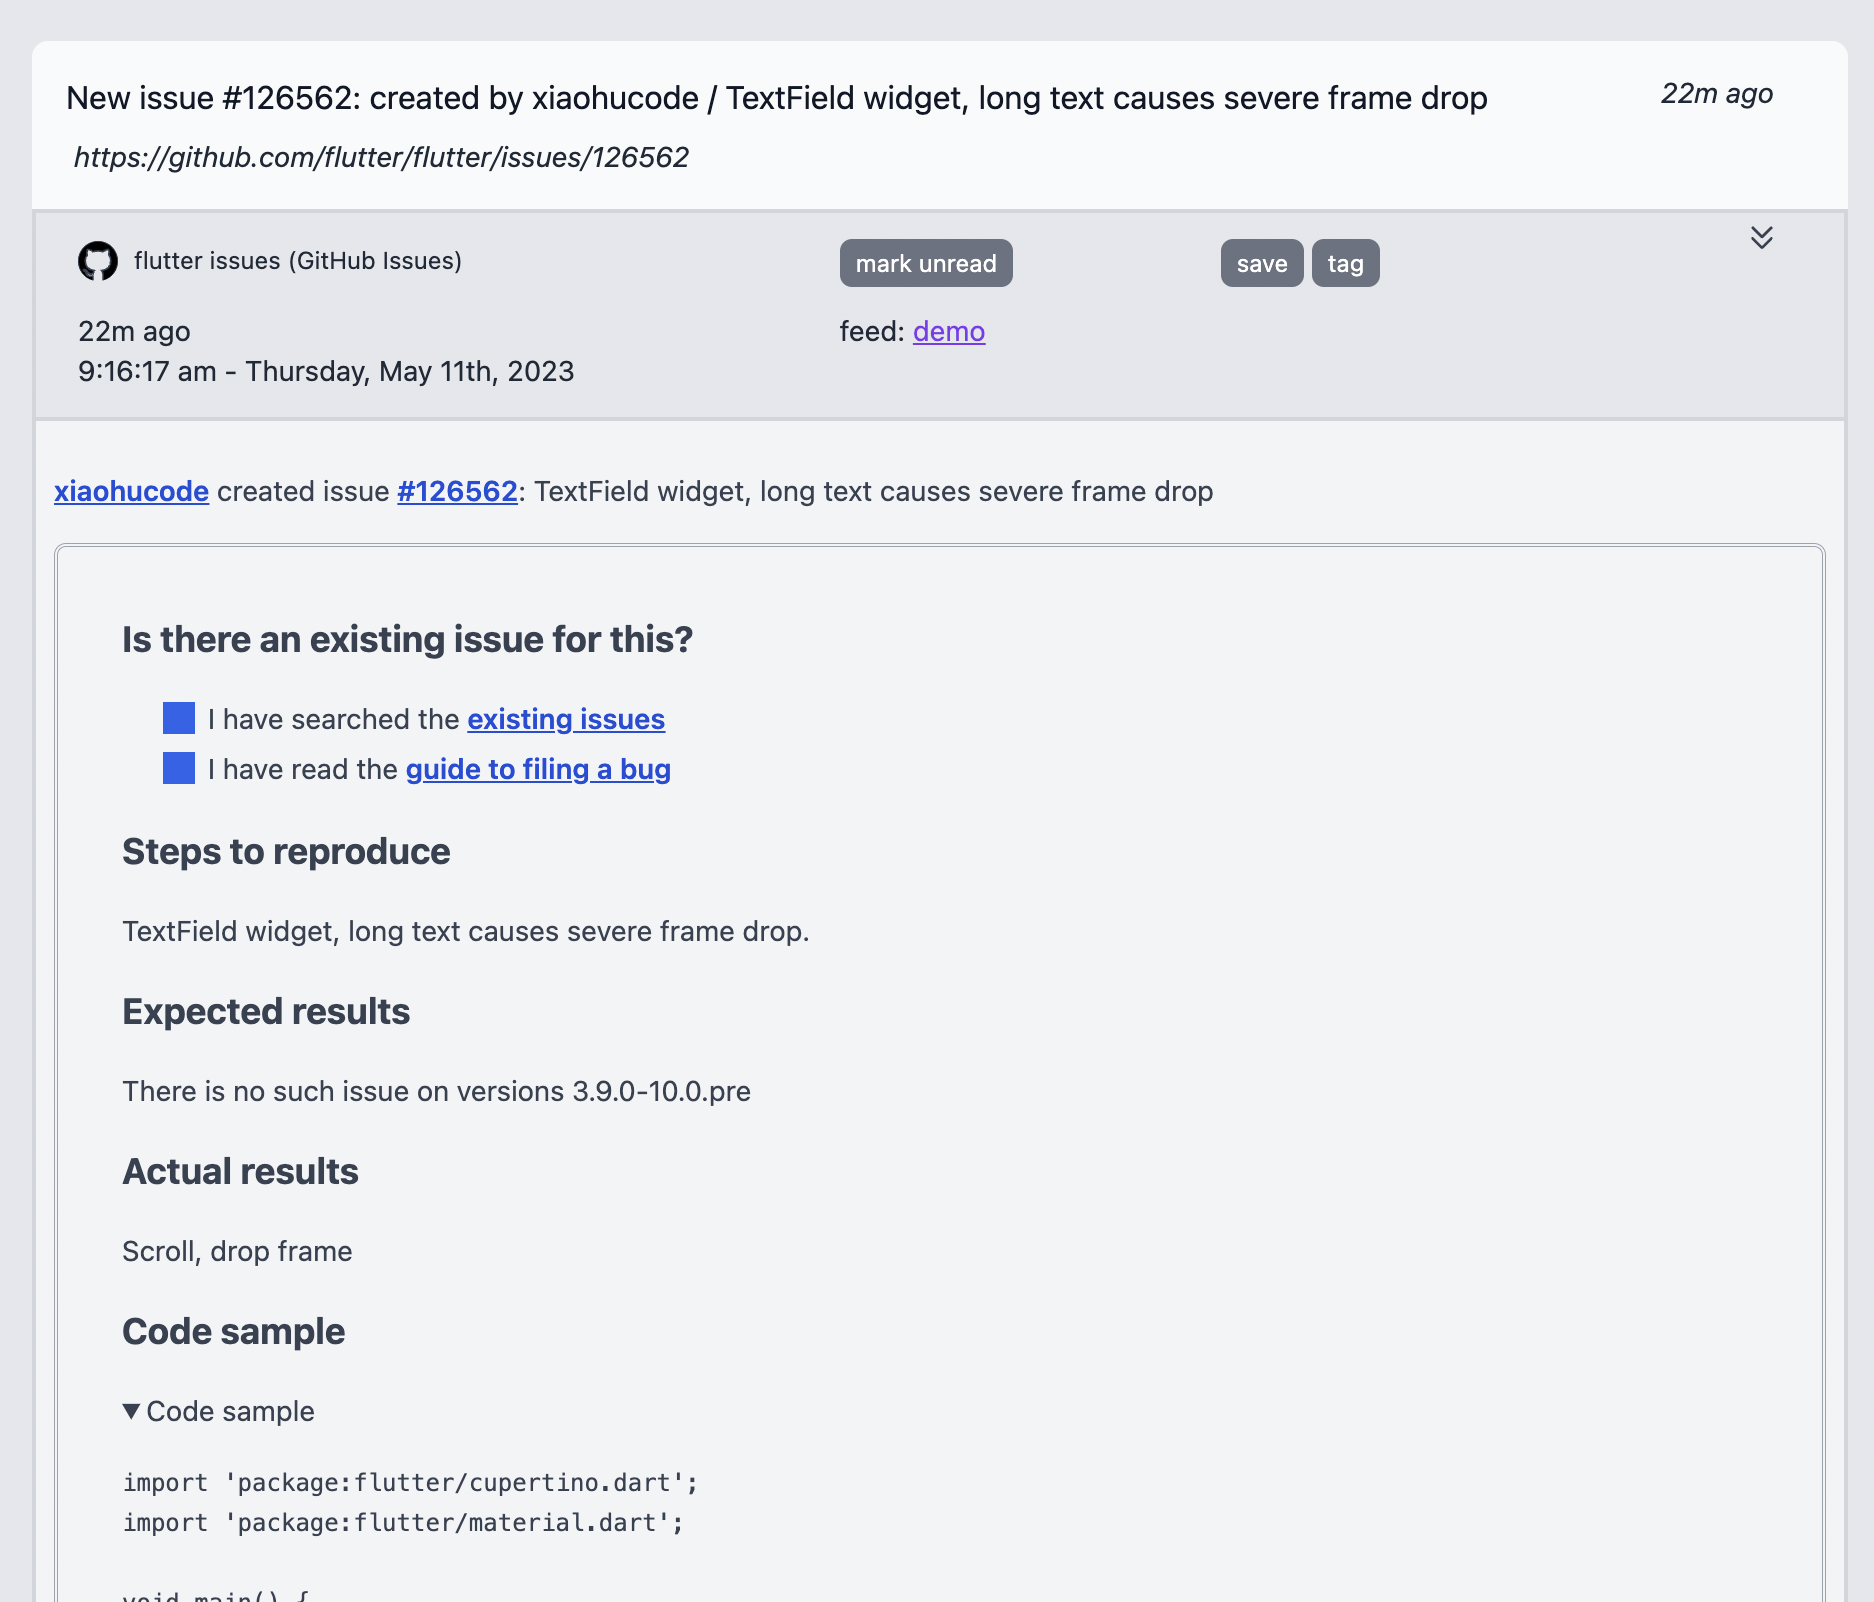
Task: Click the 'Scroll, drop frame' text
Action: click(237, 1251)
